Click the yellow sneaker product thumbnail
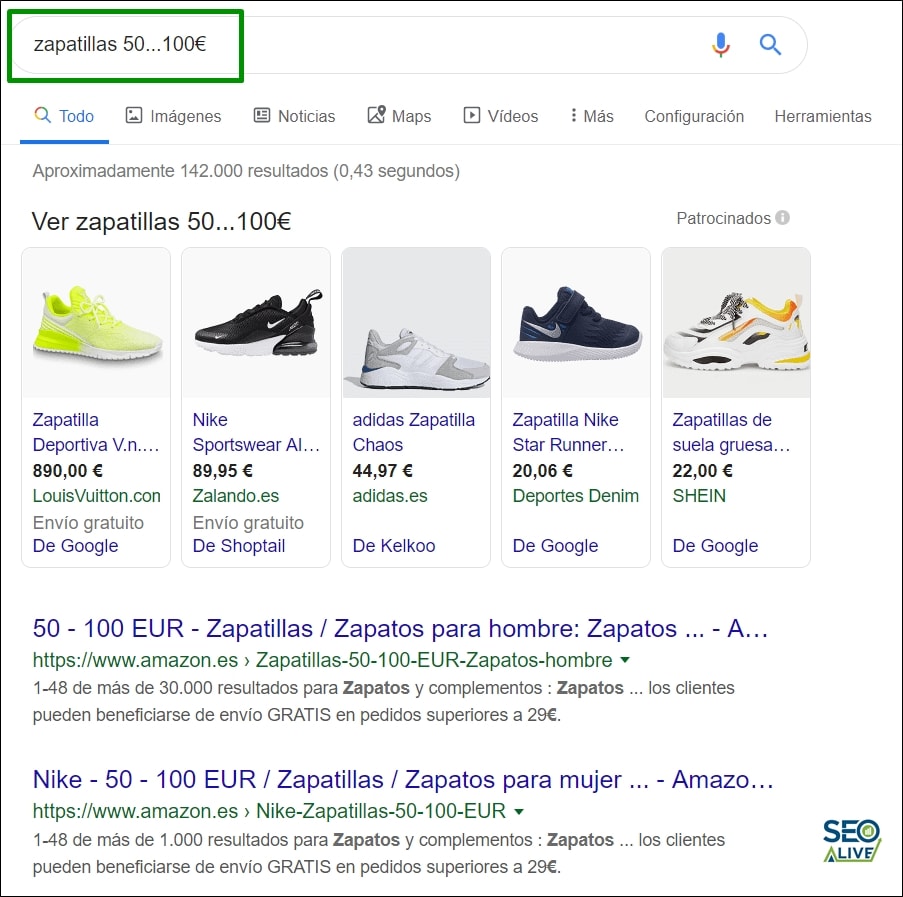The width and height of the screenshot is (903, 897). point(95,322)
